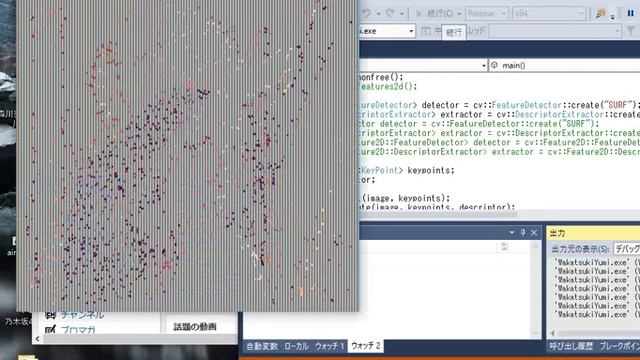640x360 pixels.
Task: Click the Redo arrow icon in toolbar
Action: point(390,13)
